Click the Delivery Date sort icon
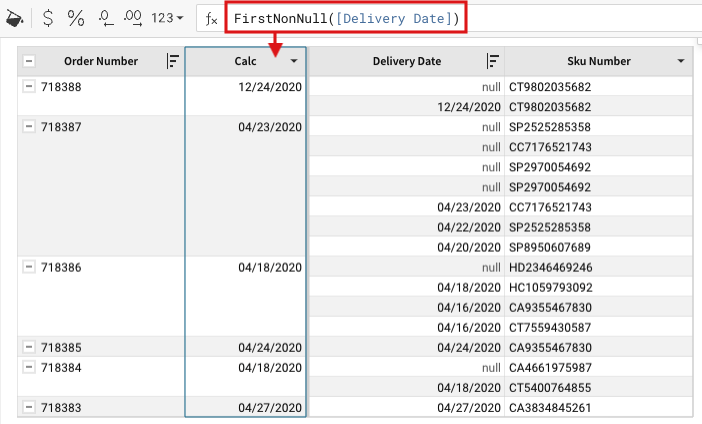Screen dimensions: 702x424 point(492,61)
